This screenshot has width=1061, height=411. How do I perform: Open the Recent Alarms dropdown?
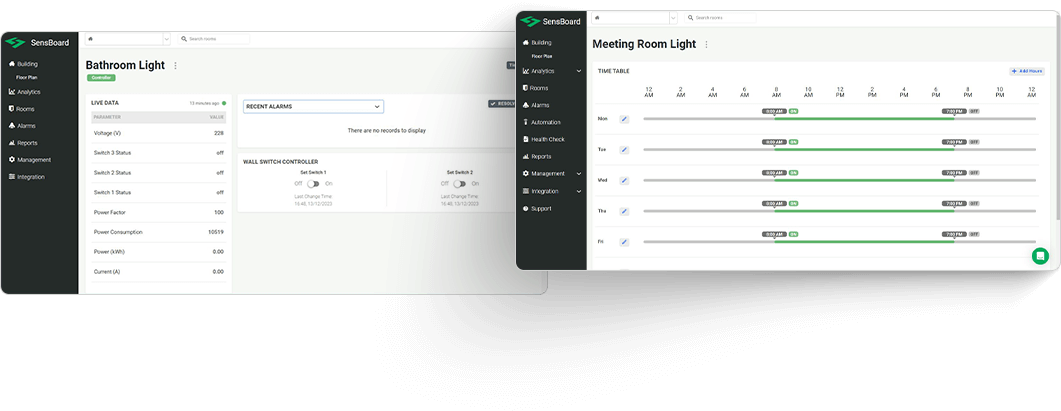click(x=313, y=106)
